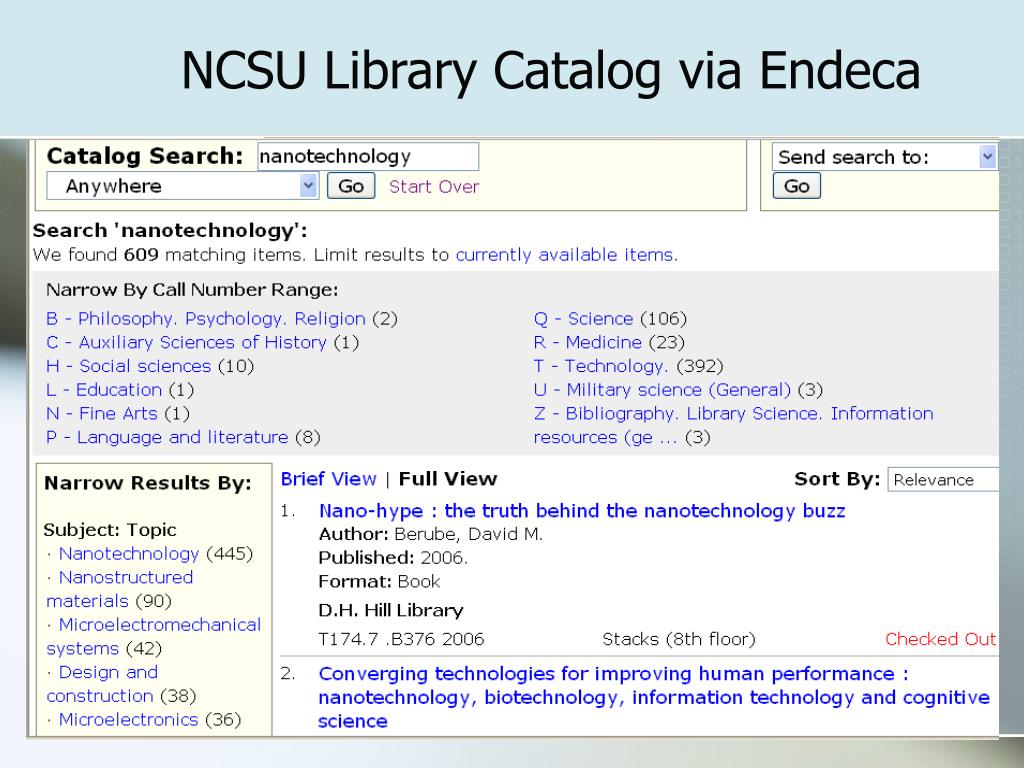Screen dimensions: 1024x768
Task: Narrow results by Microelectronics topic
Action: (128, 720)
